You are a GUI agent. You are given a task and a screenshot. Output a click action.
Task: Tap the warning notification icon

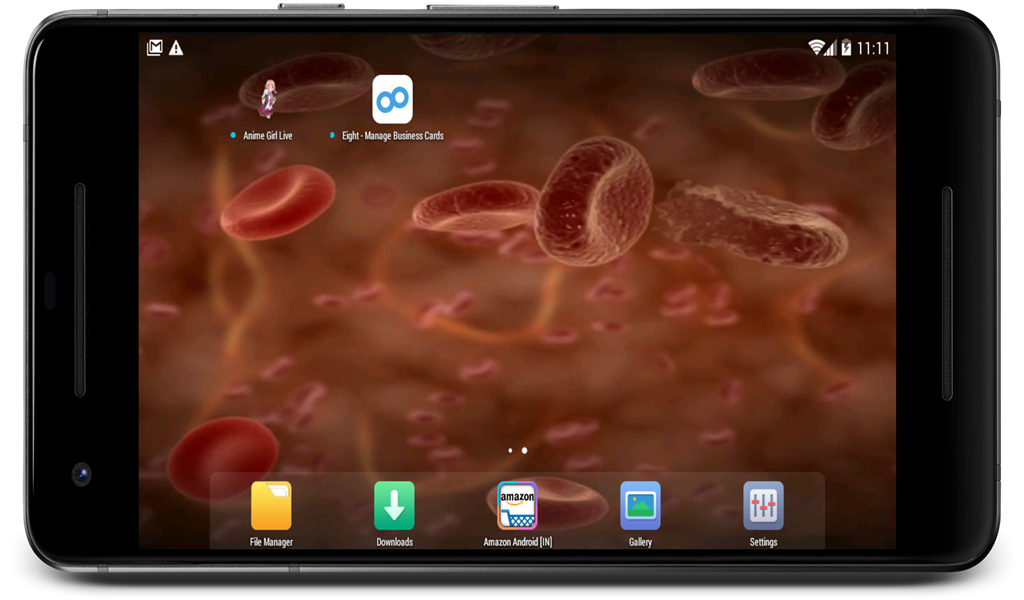(x=176, y=46)
